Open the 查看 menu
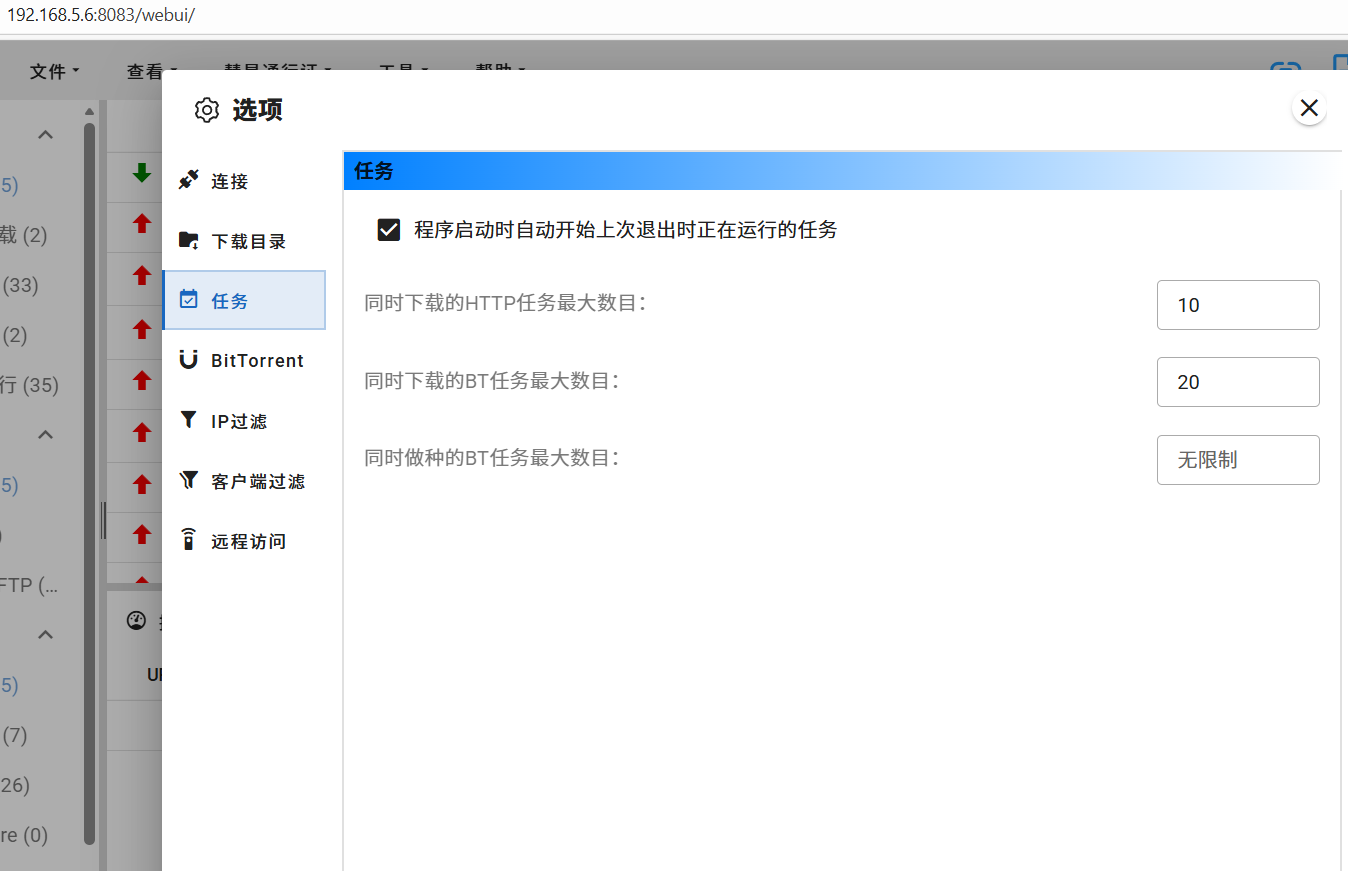The image size is (1348, 871). [x=151, y=71]
